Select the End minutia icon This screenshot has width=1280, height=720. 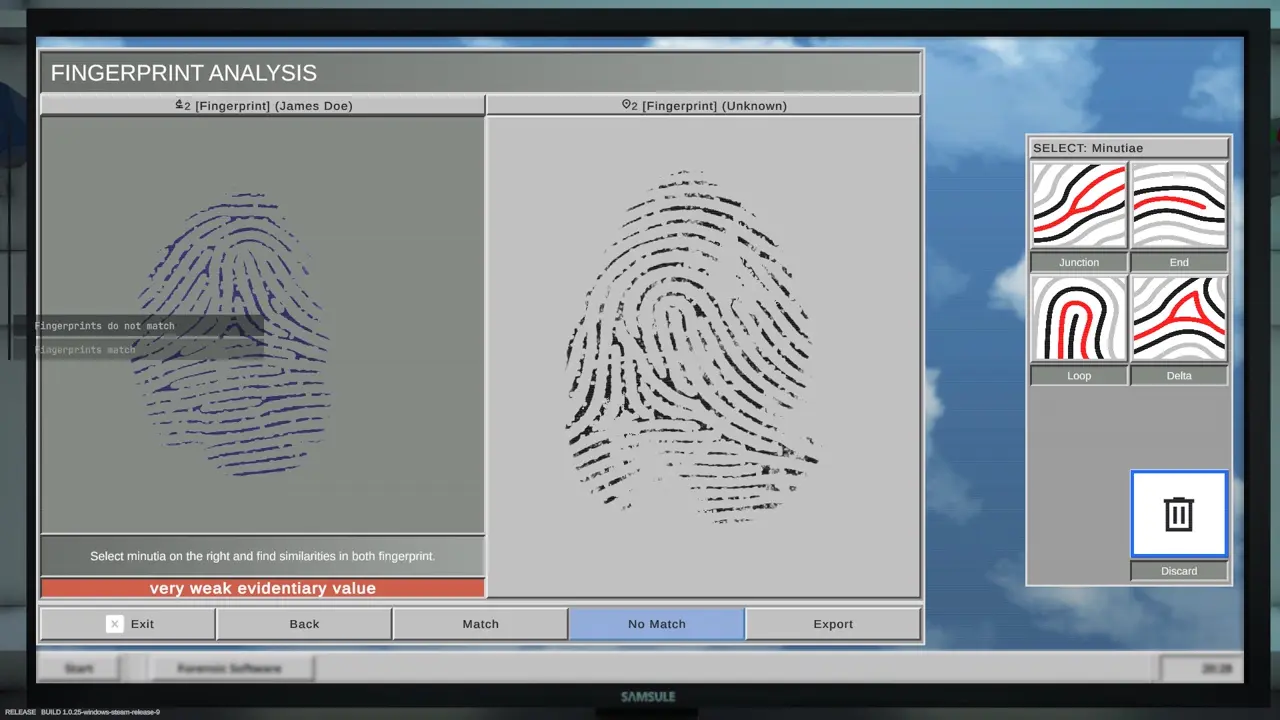[x=1179, y=205]
